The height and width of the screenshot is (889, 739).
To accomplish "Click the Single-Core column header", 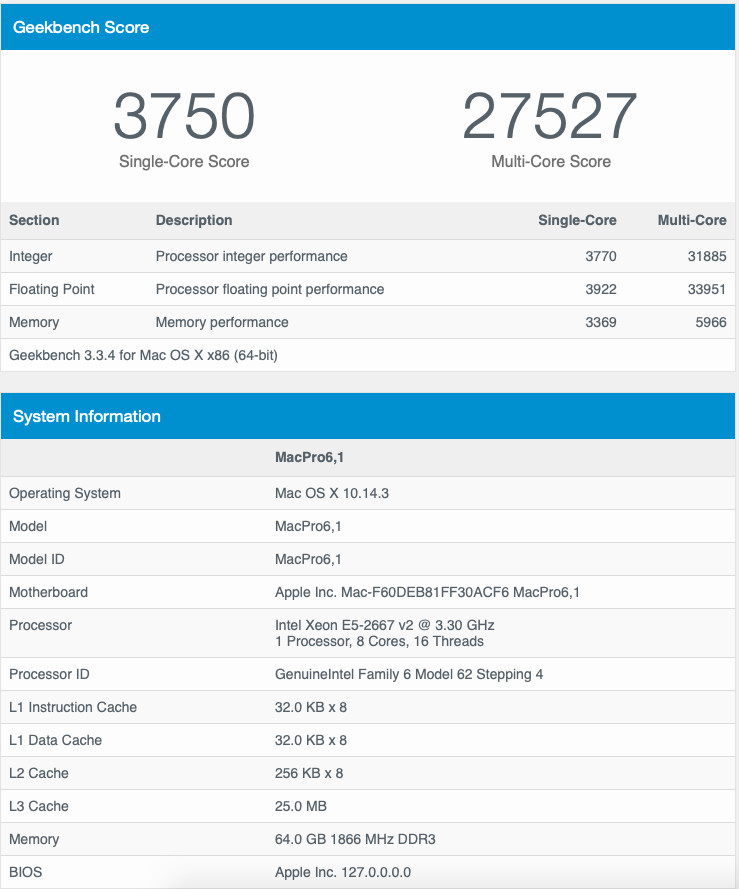I will [577, 220].
